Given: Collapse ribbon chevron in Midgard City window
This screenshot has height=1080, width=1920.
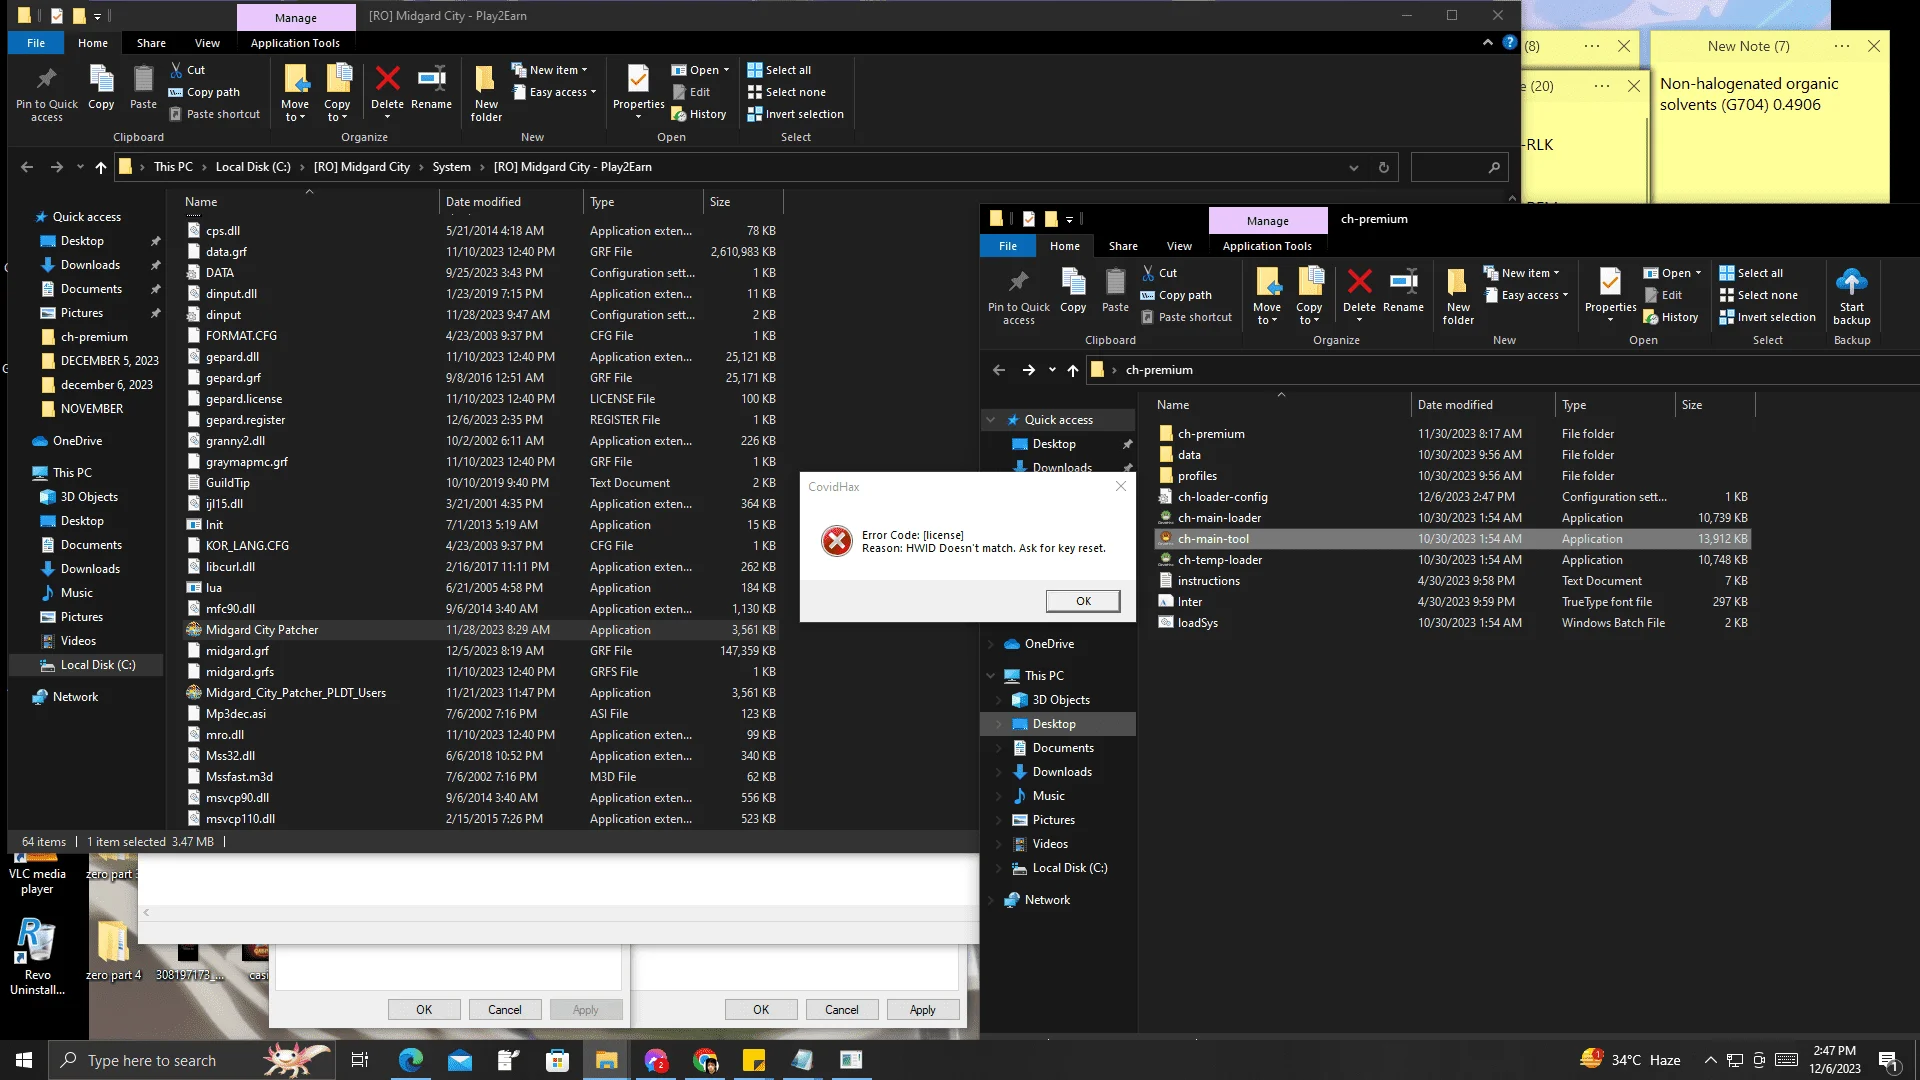Looking at the screenshot, I should click(1487, 43).
